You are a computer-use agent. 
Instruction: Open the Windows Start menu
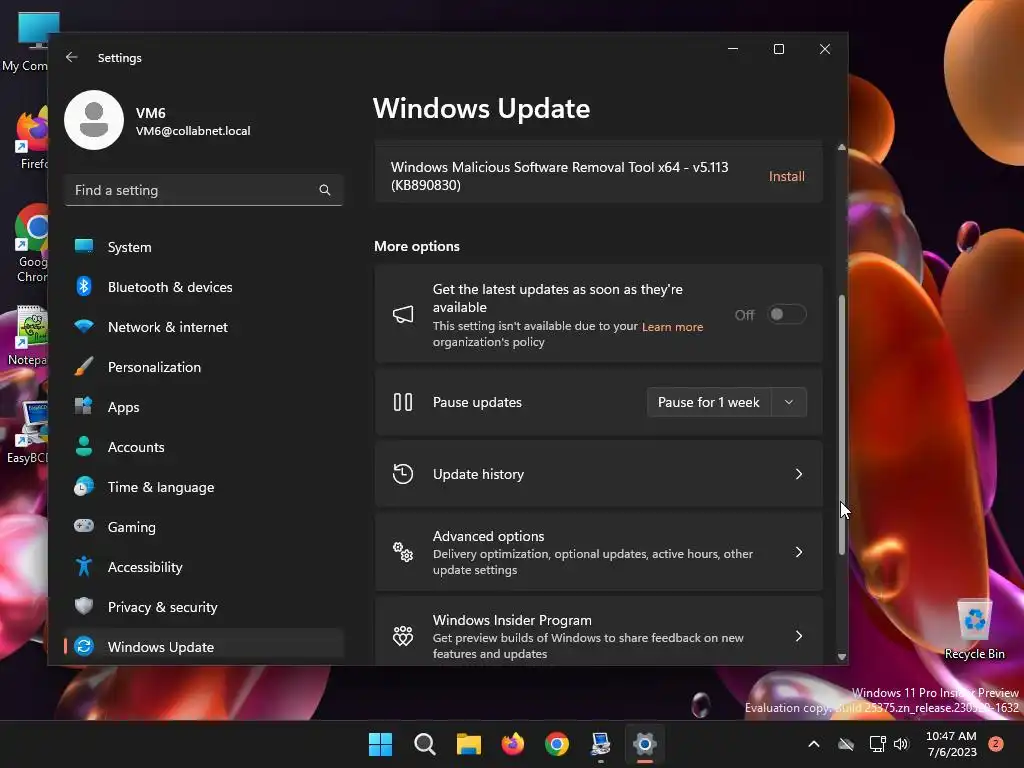381,744
